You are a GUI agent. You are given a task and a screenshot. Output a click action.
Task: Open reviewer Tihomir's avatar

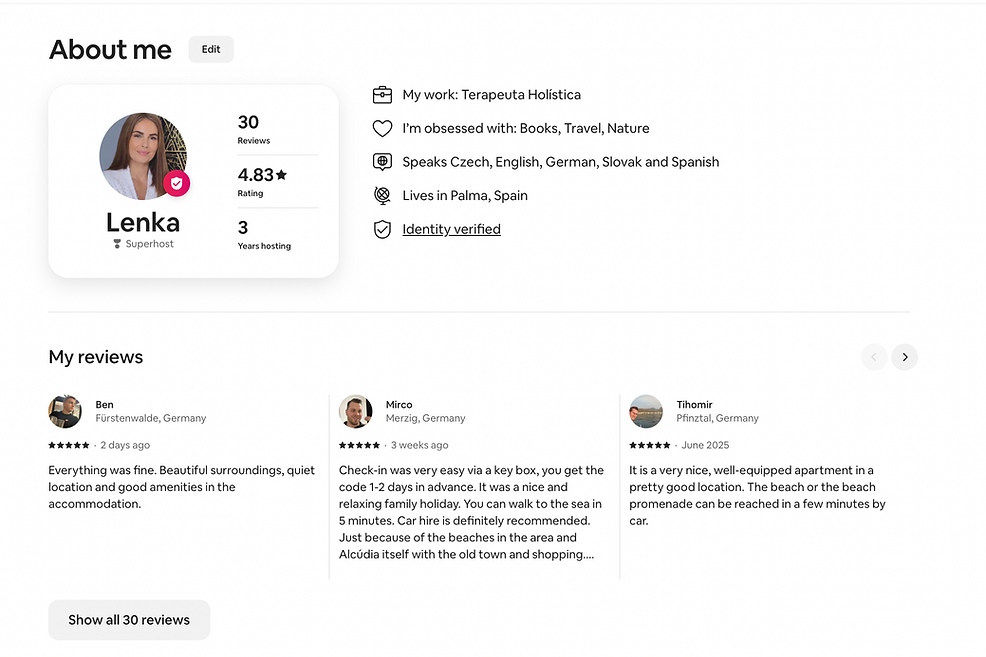[646, 411]
